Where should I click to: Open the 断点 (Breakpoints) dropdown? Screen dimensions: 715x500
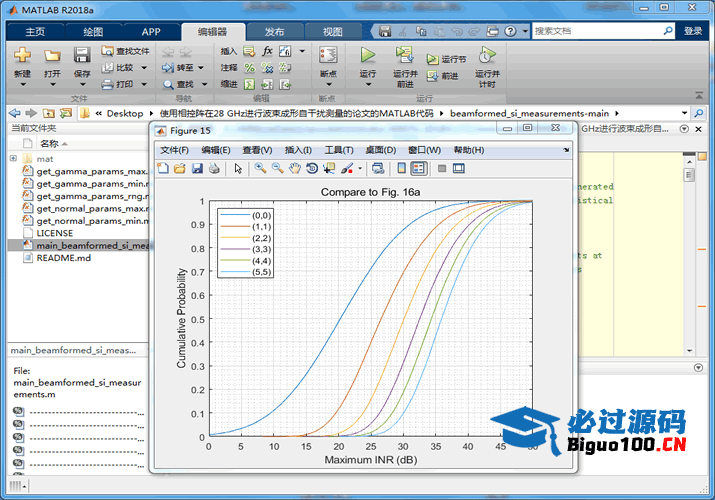point(327,85)
